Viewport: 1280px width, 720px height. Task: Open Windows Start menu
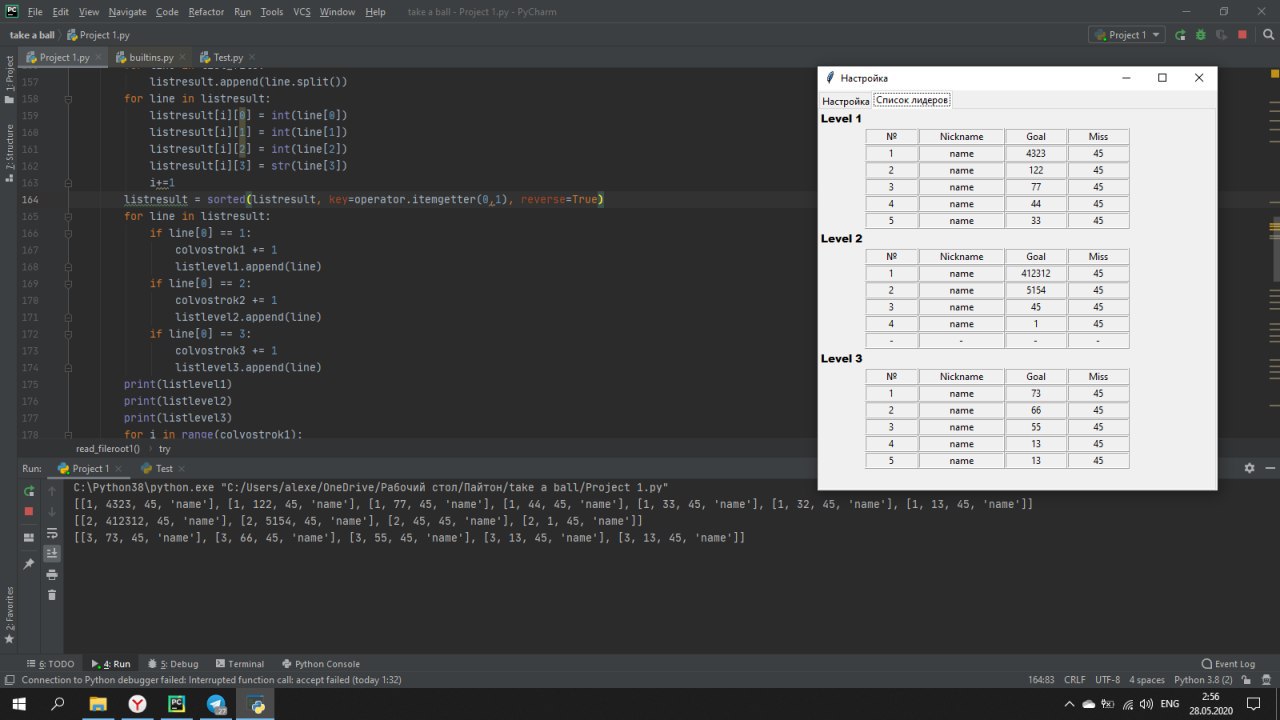click(x=17, y=704)
